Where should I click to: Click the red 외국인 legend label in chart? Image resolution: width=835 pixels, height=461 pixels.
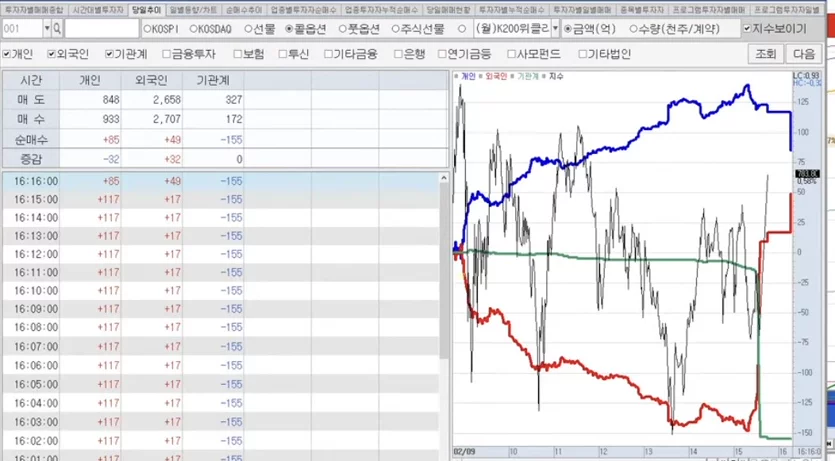[496, 77]
